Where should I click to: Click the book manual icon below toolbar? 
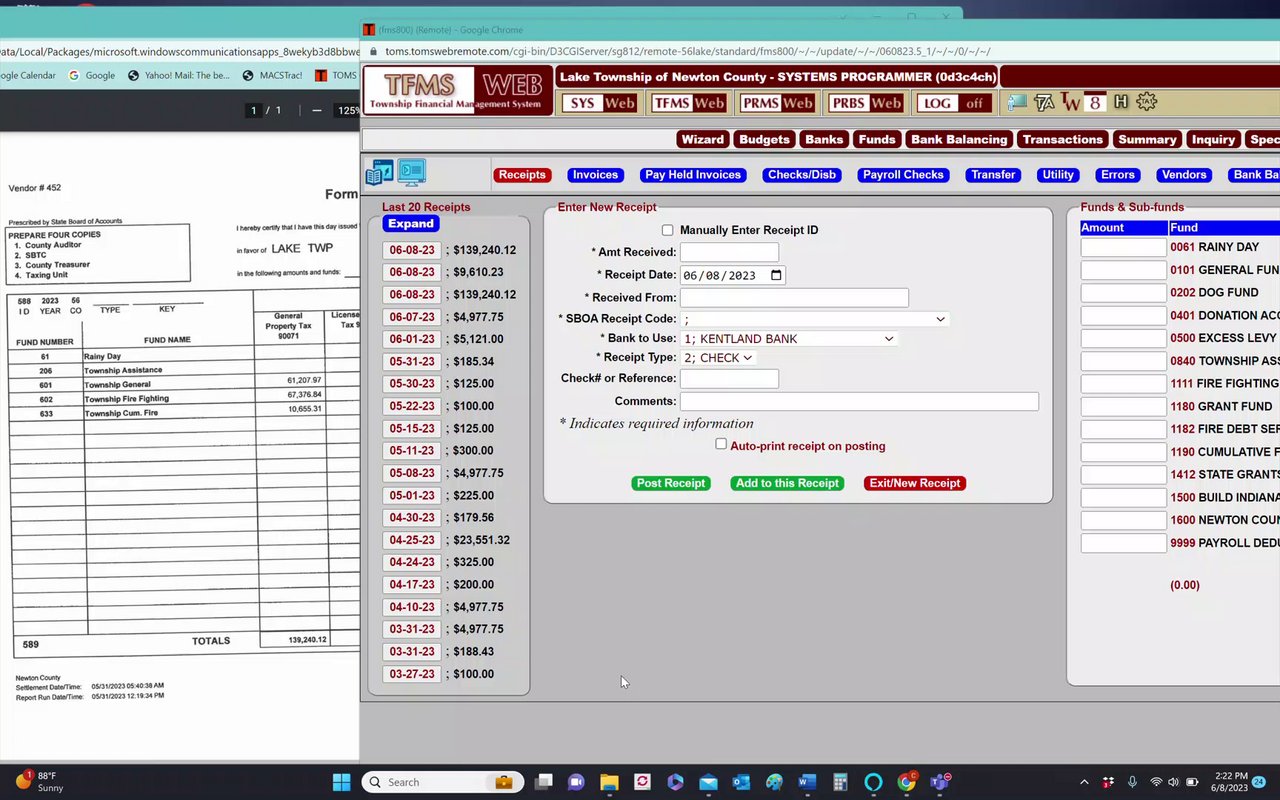coord(380,173)
